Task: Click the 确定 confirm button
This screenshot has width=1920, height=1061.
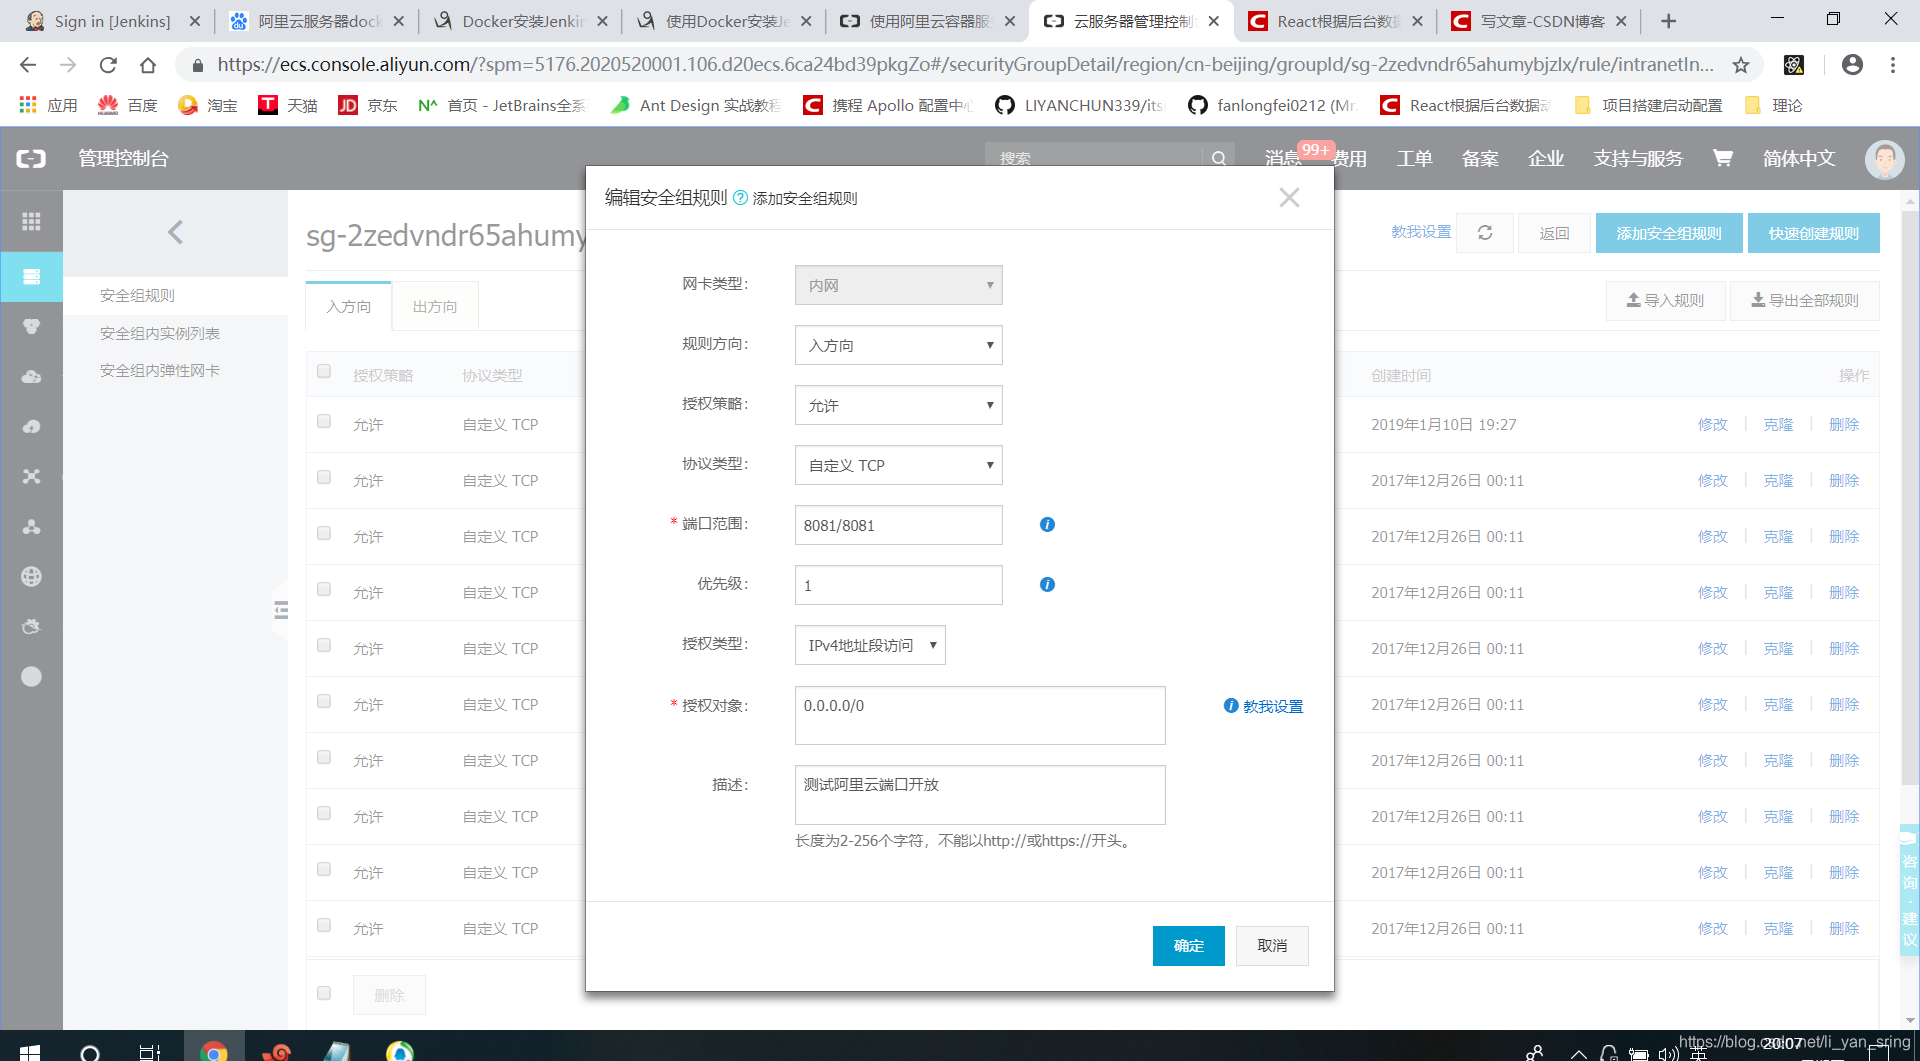Action: (1188, 946)
